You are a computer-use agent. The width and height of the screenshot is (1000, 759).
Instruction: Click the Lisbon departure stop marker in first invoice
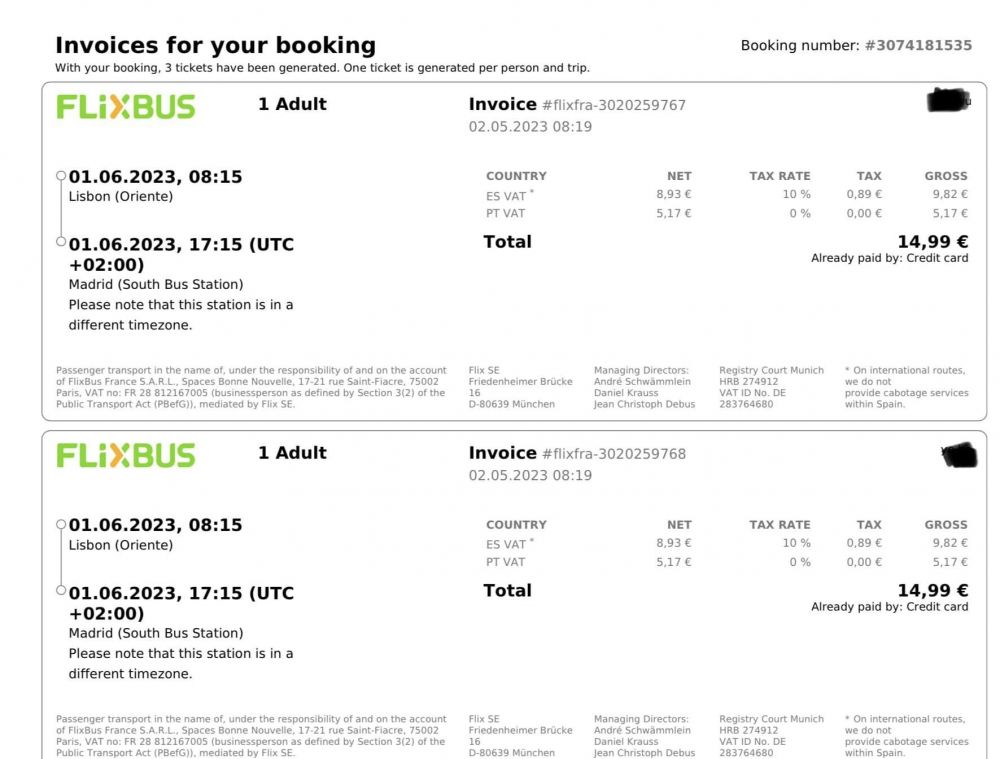pos(61,176)
